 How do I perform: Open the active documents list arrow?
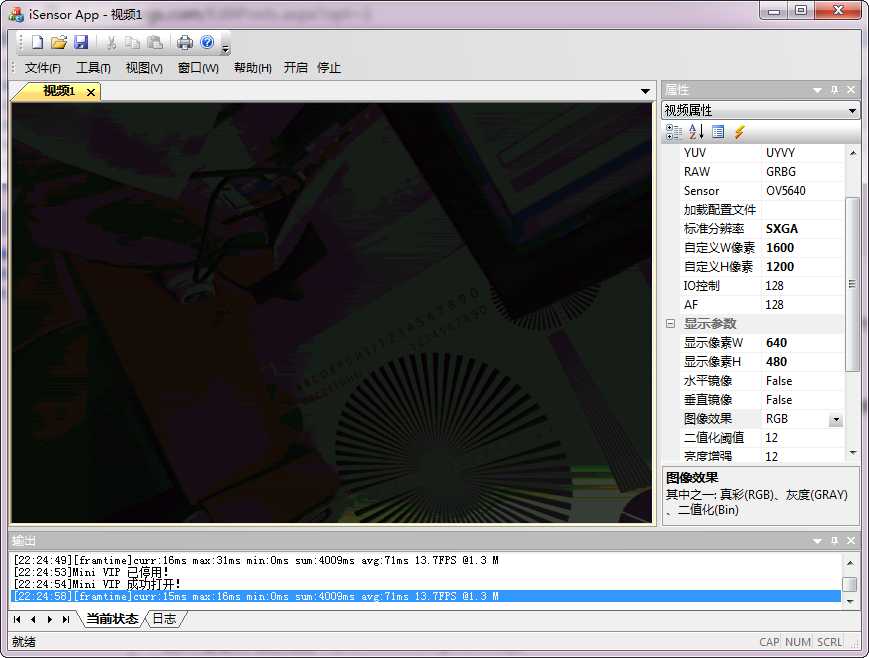pyautogui.click(x=645, y=91)
